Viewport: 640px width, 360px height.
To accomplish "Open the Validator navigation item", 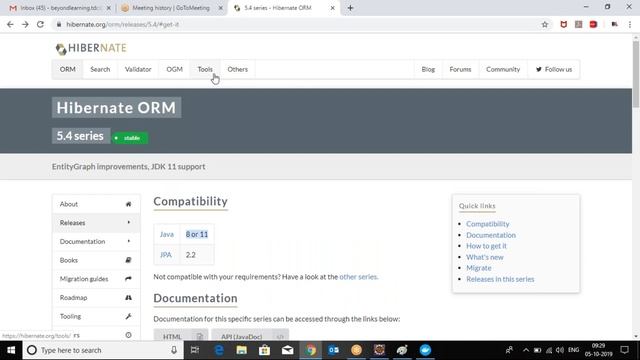I will (x=138, y=69).
